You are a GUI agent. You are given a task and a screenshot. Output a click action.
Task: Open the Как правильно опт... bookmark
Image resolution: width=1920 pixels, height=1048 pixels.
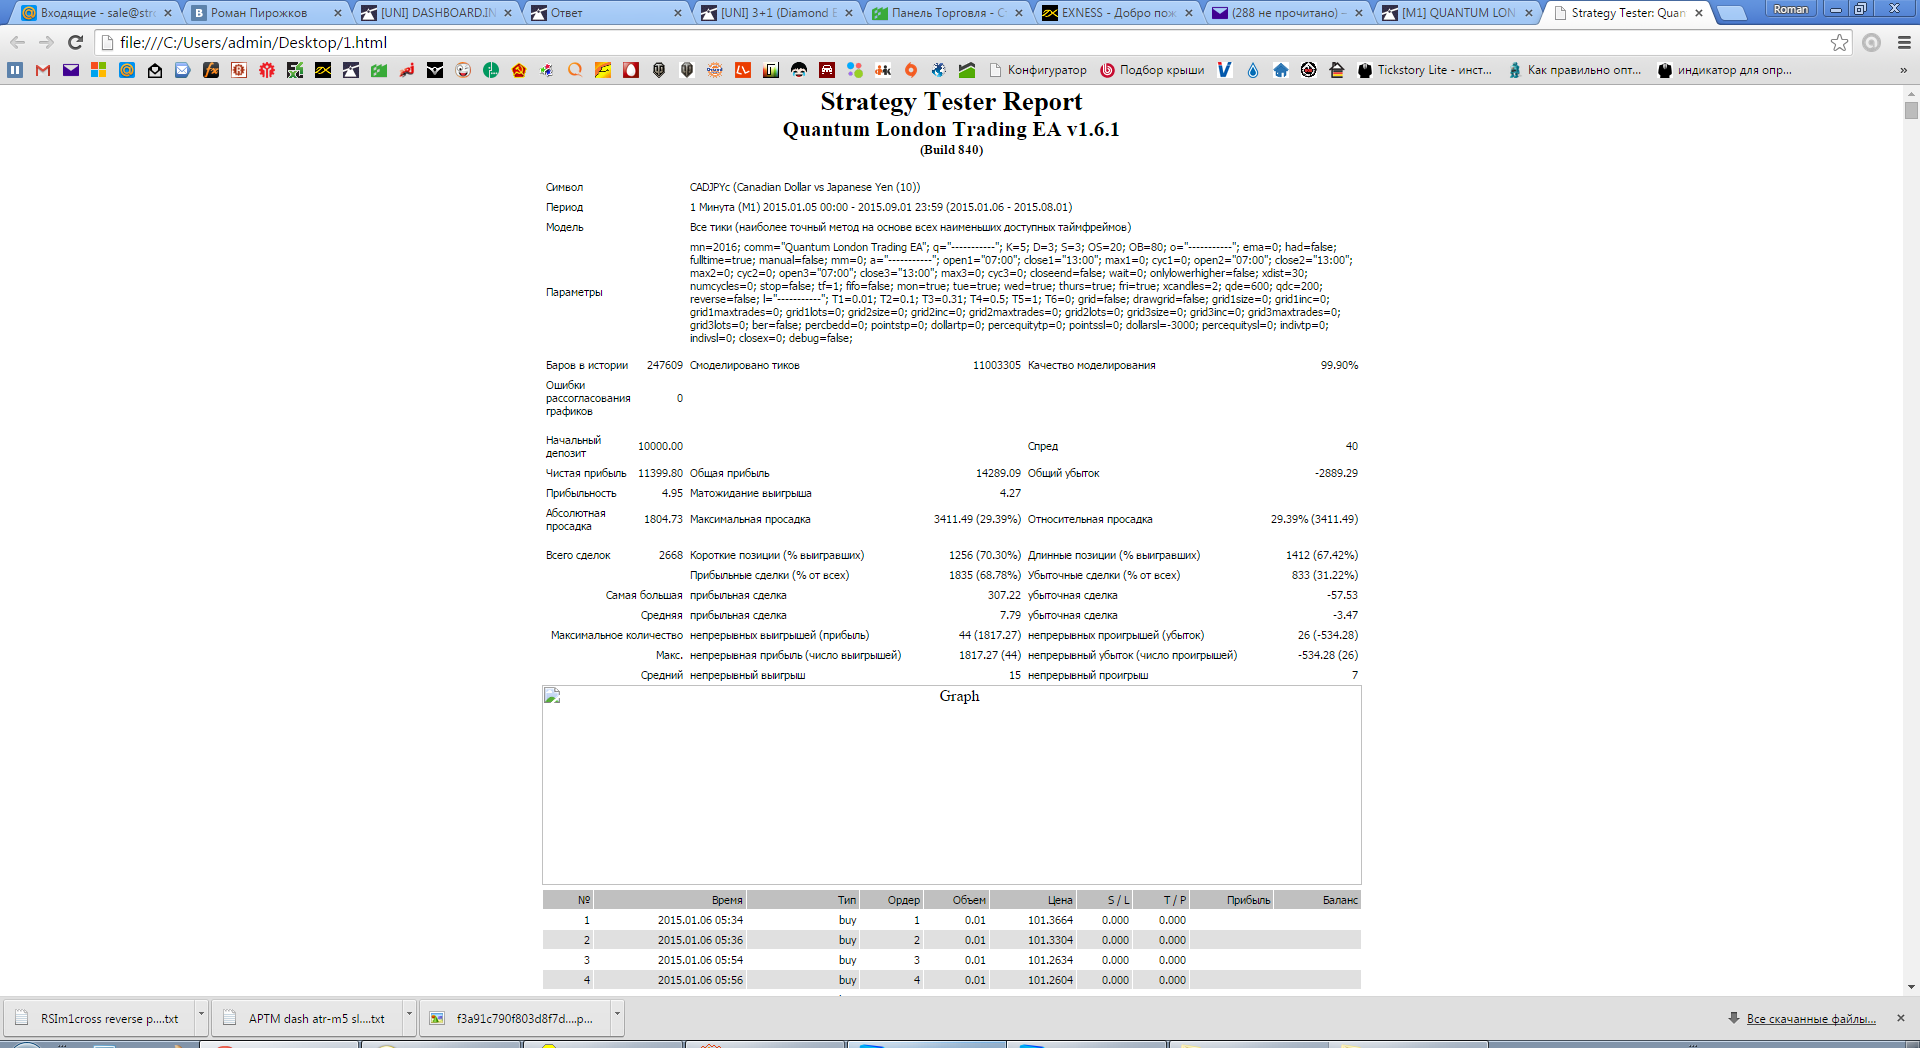click(x=1575, y=70)
